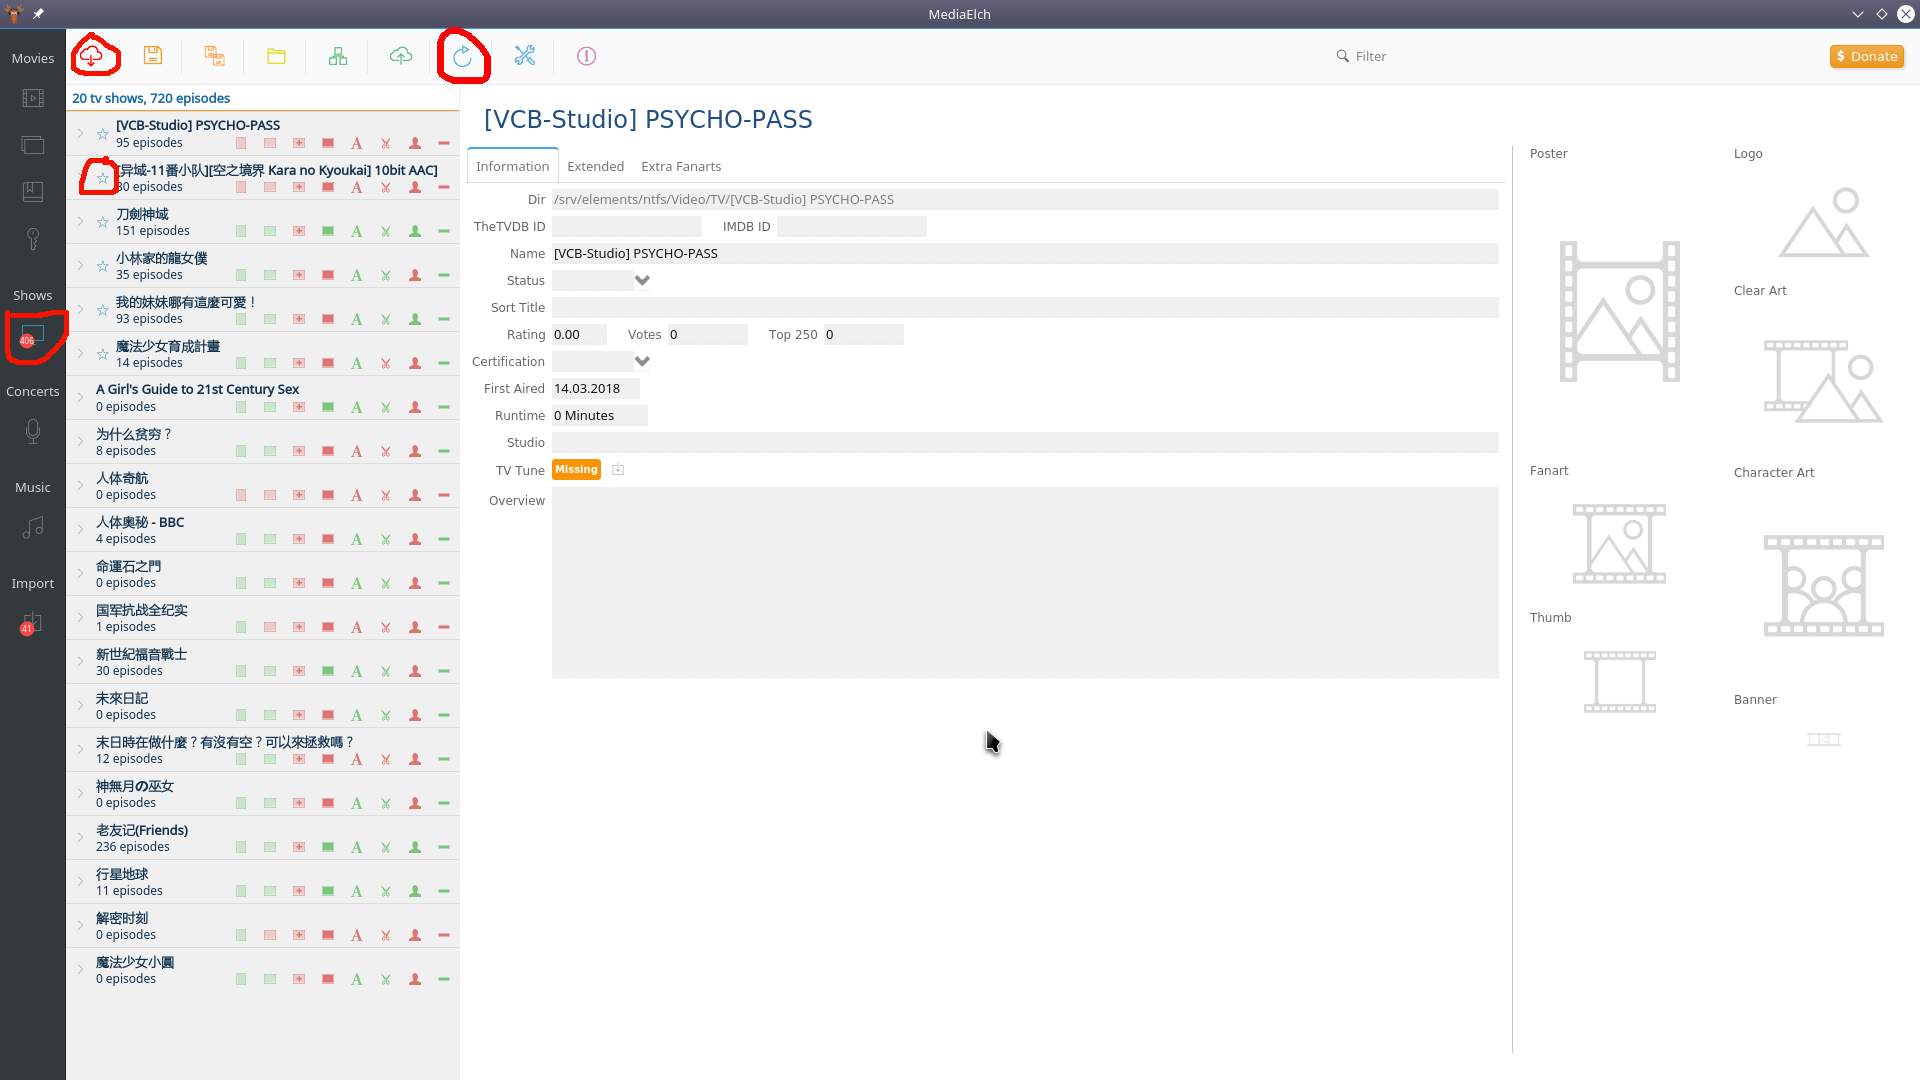
Task: Open the yellow folder rename tool
Action: [276, 56]
